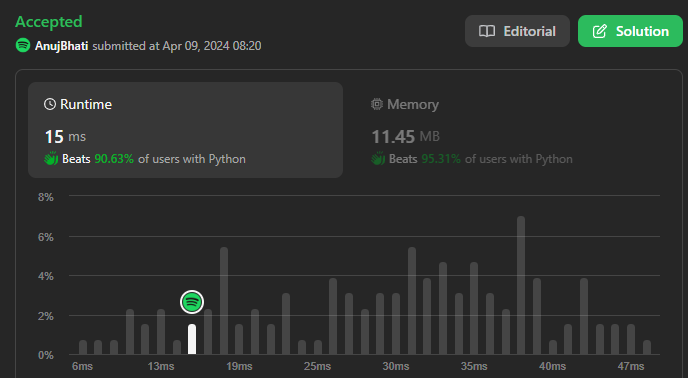The height and width of the screenshot is (378, 688).
Task: Select the highlighted white bar in the chart
Action: click(x=192, y=339)
